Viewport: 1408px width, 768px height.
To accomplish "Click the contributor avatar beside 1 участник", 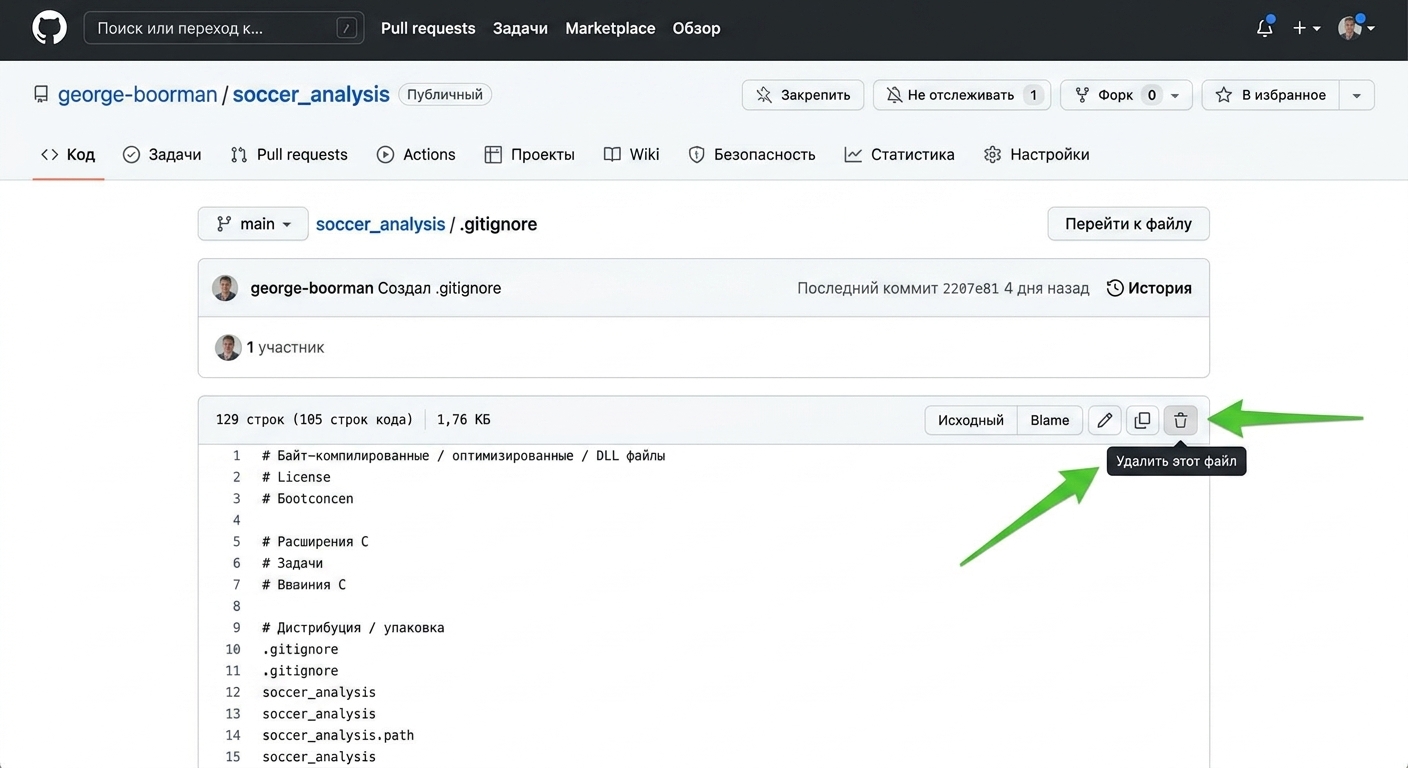I will tap(228, 347).
